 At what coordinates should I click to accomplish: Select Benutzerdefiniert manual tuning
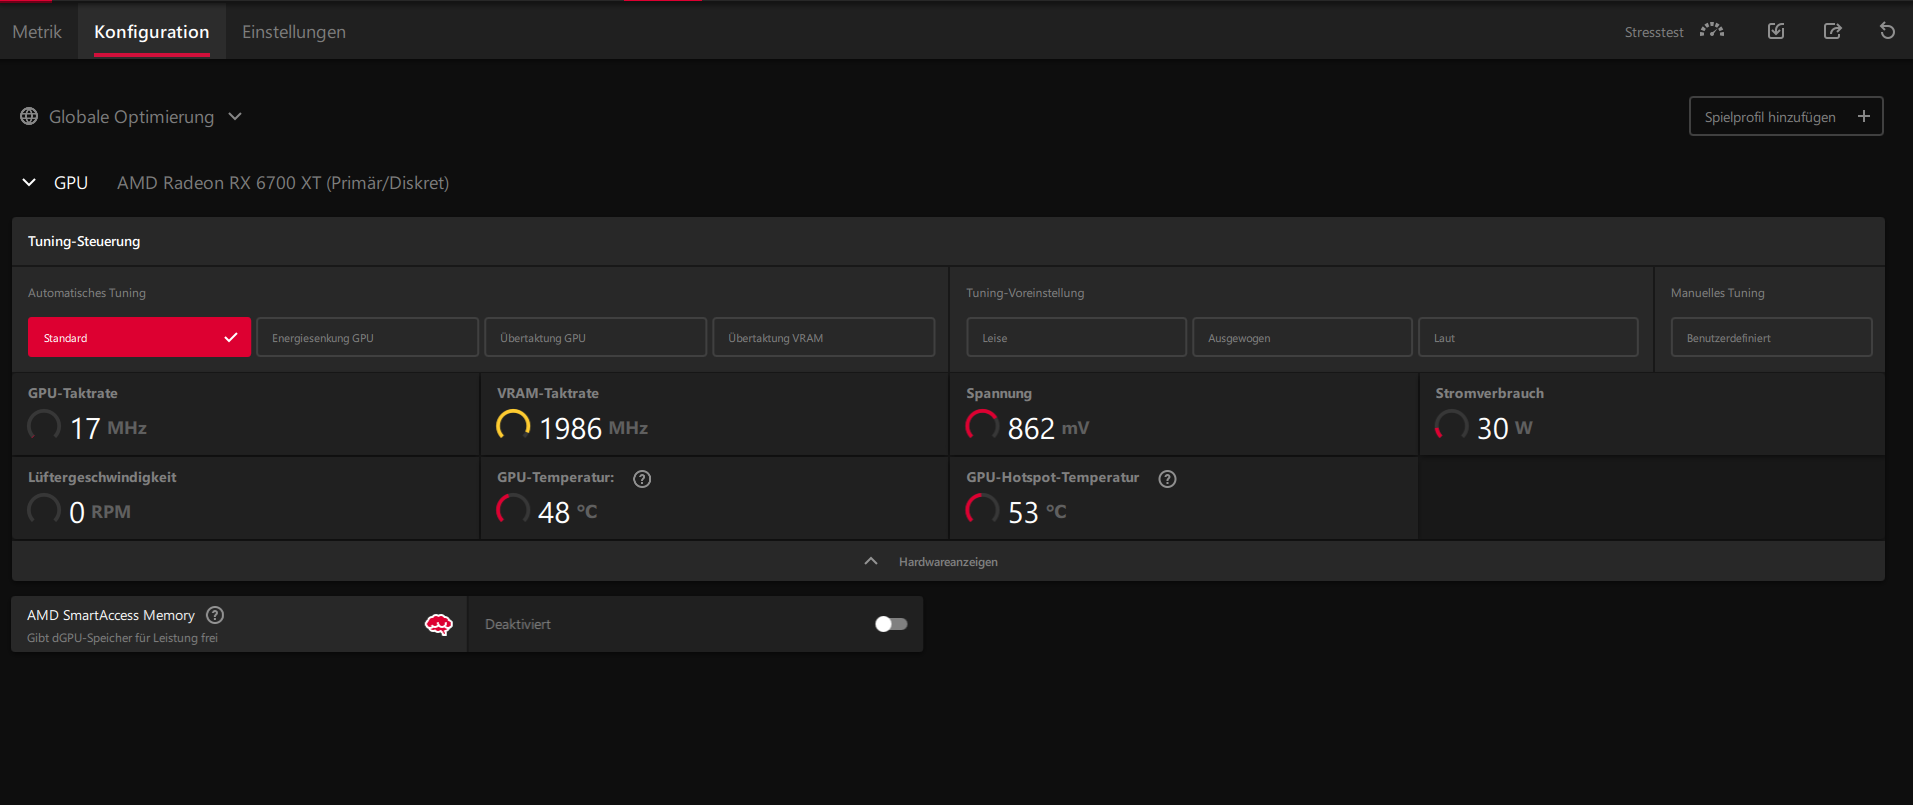[1771, 337]
